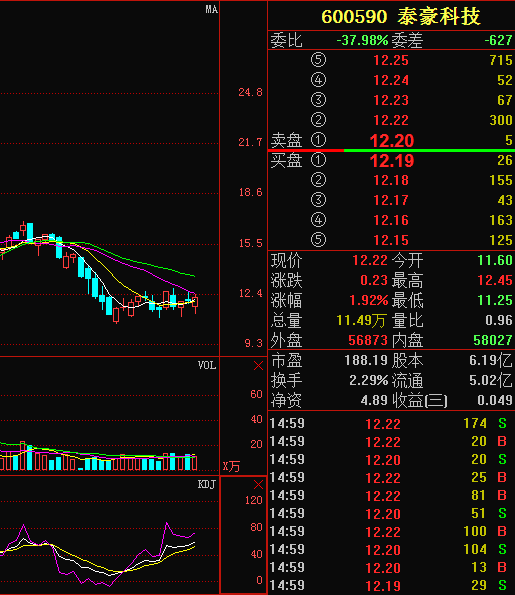The image size is (515, 595).
Task: Click price axis label 18.6
Action: pyautogui.click(x=250, y=192)
